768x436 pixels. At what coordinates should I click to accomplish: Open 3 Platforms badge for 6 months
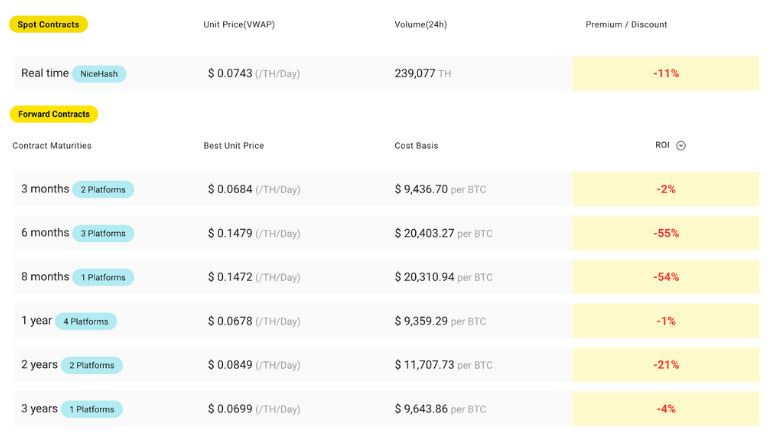point(103,234)
